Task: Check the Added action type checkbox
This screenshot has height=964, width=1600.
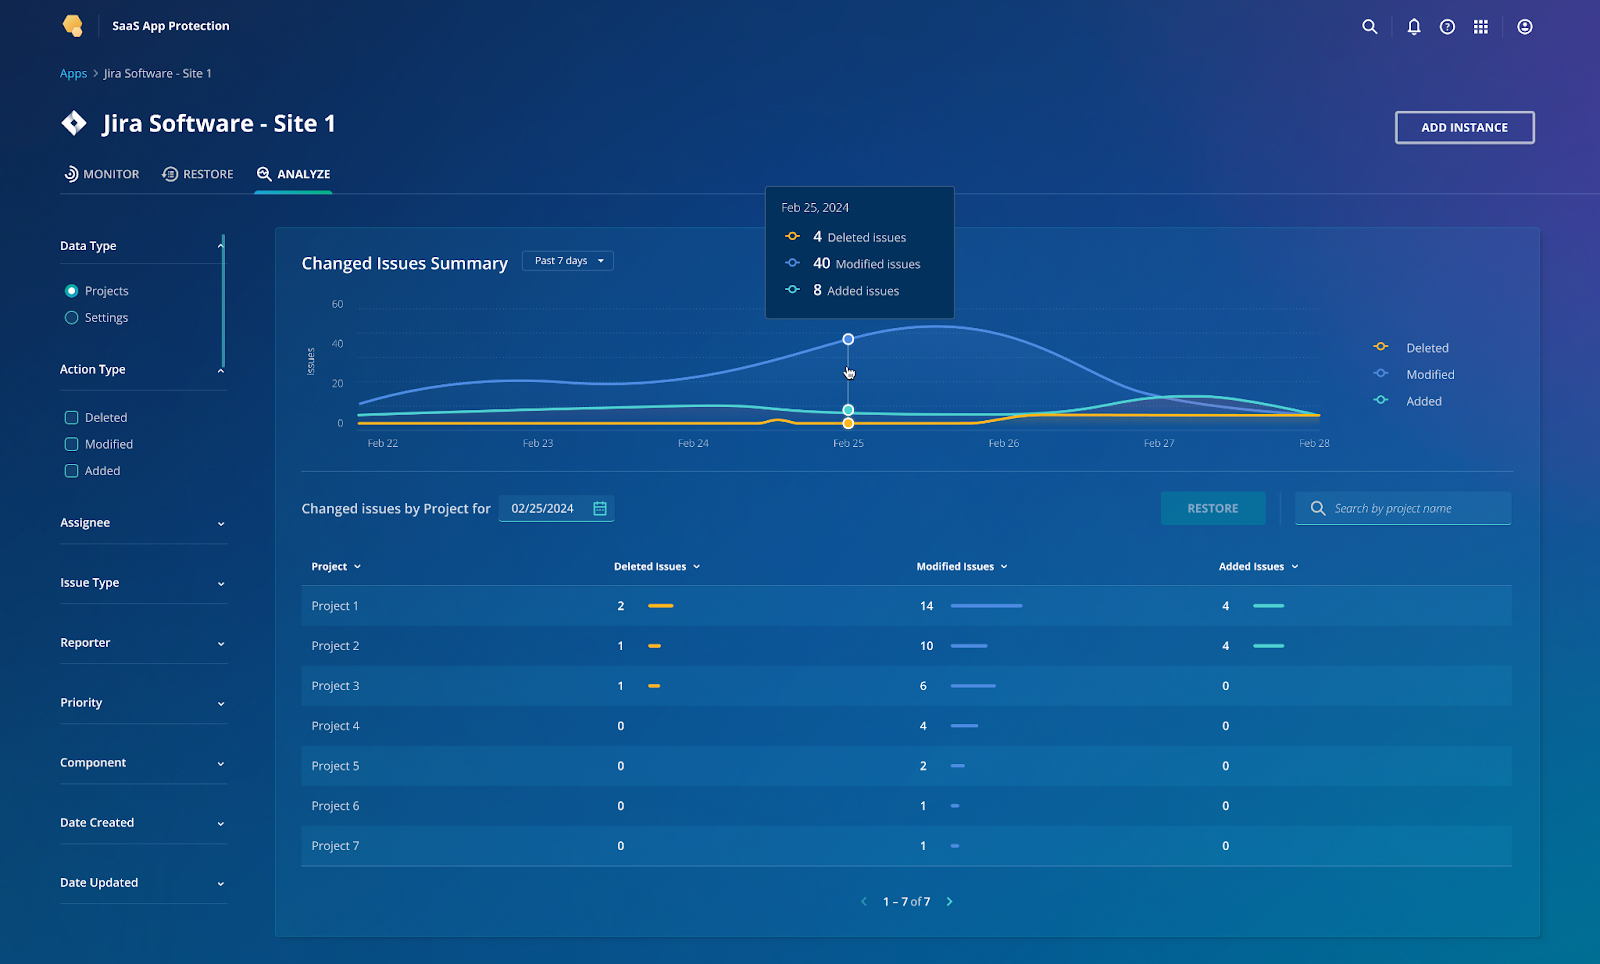Action: click(71, 471)
